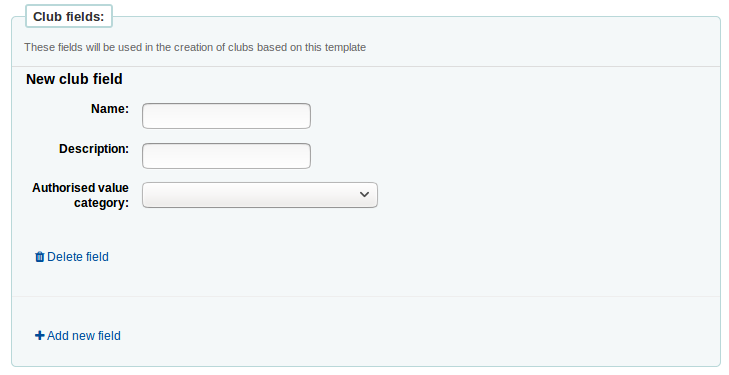This screenshot has height=375, width=729.
Task: Click the Club fields: legend
Action: 69,17
